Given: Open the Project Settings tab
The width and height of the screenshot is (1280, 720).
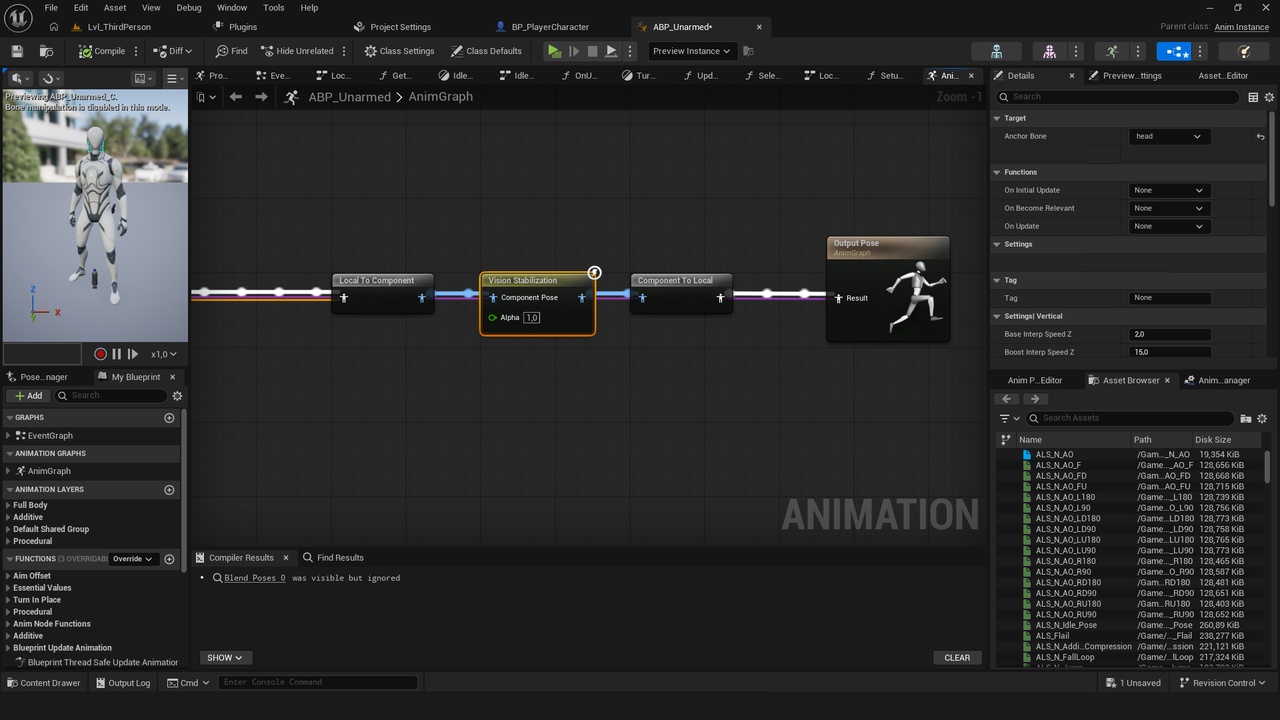Looking at the screenshot, I should click(x=400, y=27).
